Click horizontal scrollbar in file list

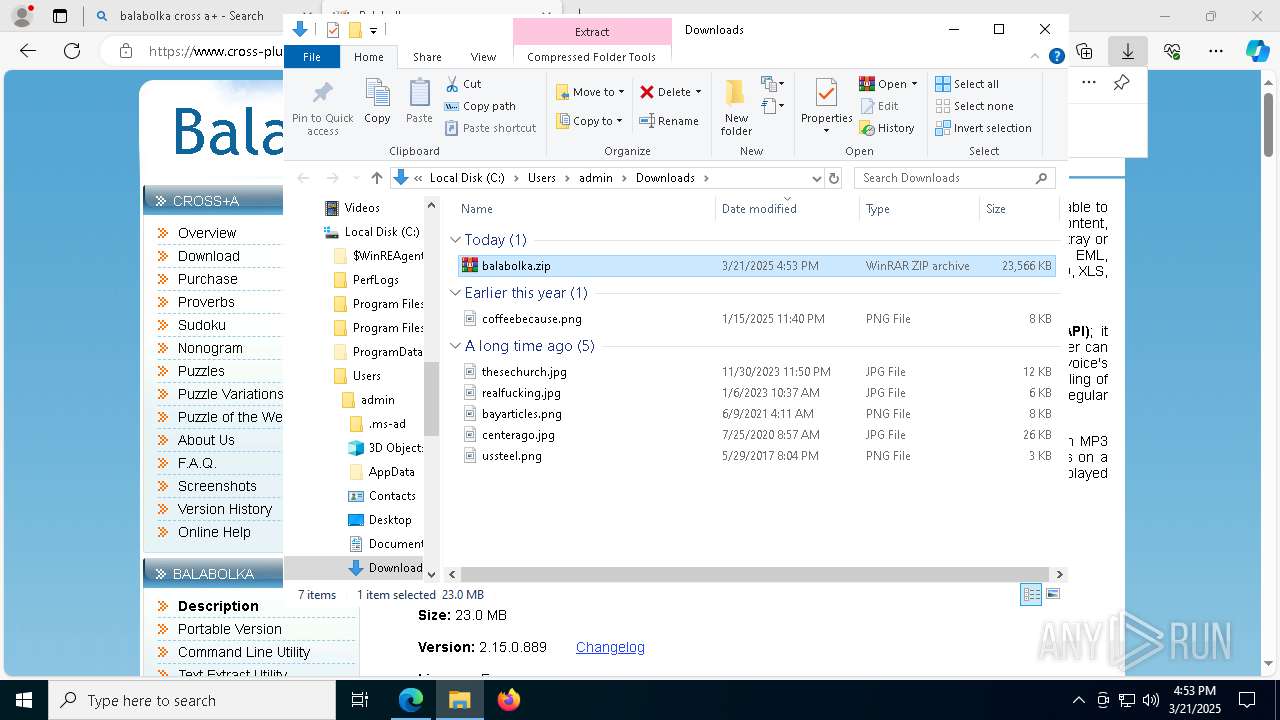coord(755,574)
